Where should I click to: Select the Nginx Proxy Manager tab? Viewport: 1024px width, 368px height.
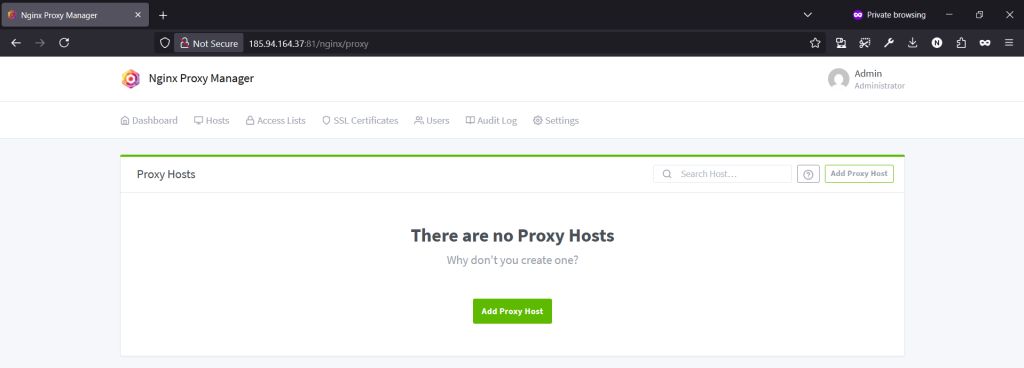(x=76, y=15)
